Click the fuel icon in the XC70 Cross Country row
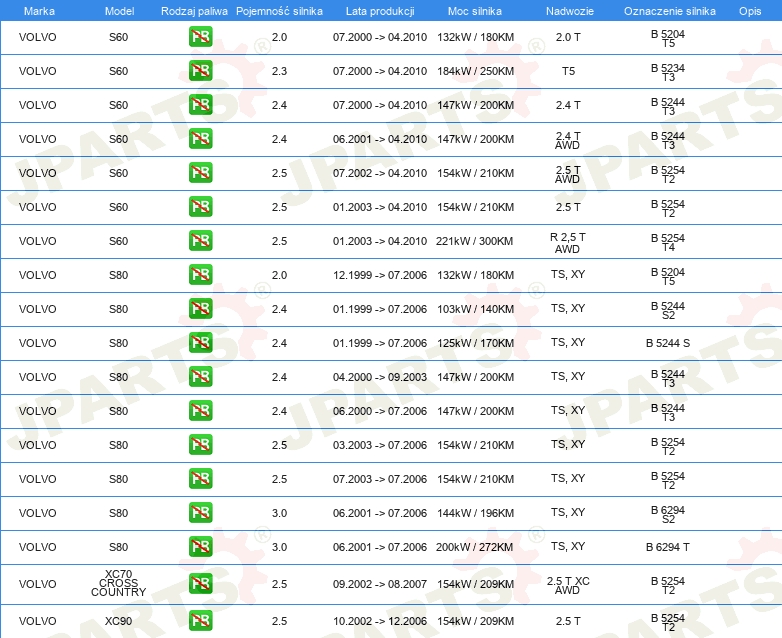 coord(200,584)
